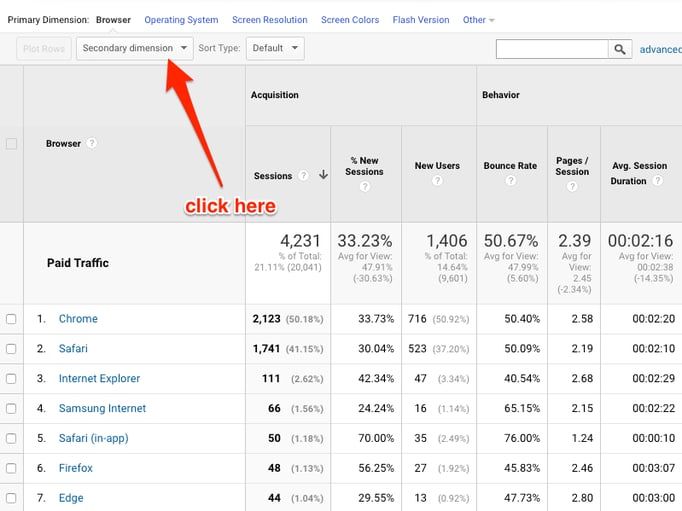Sort by Avg. Session Duration header
This screenshot has height=511, width=682.
tap(639, 173)
